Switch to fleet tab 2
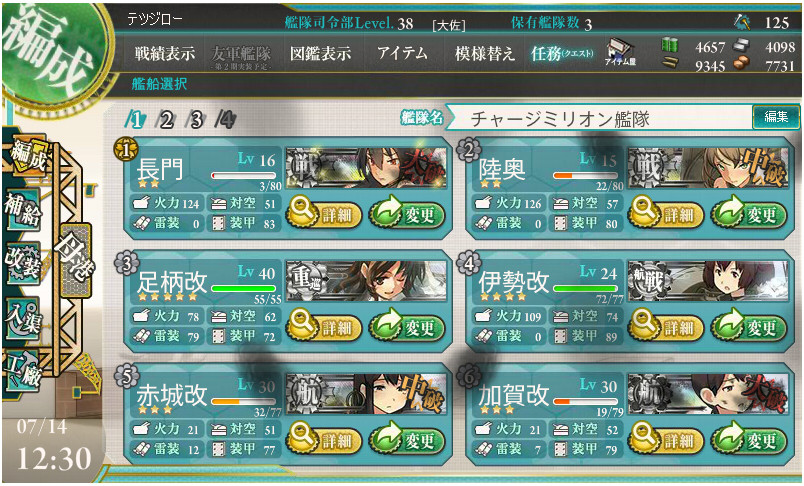Viewport: 804px width, 486px height. (x=165, y=120)
